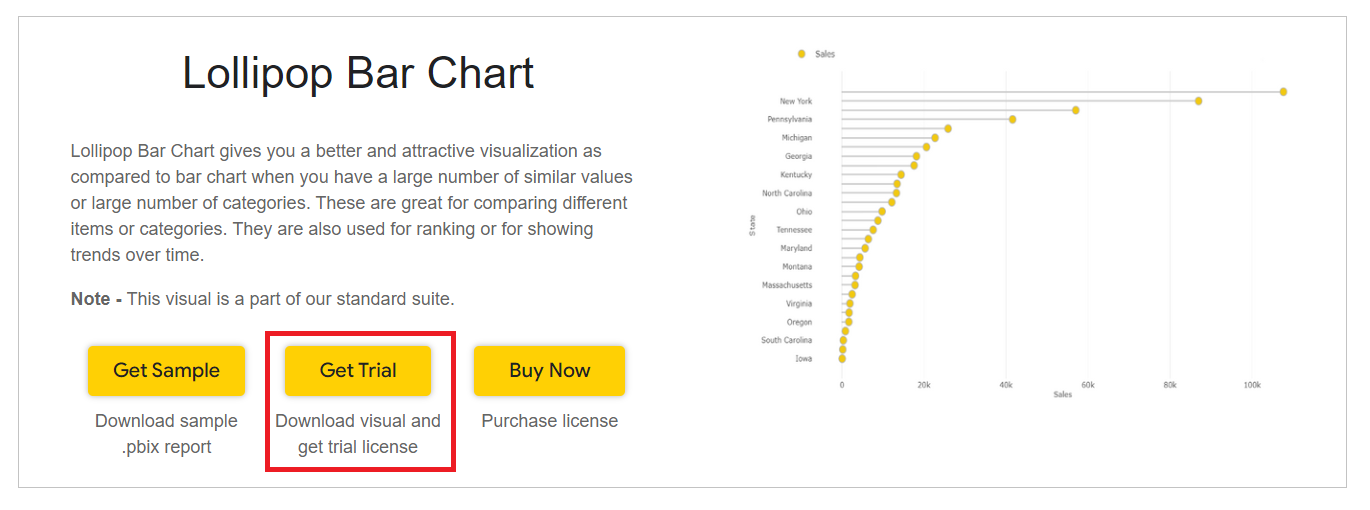The width and height of the screenshot is (1370, 510).
Task: Click the Buy Now button
Action: pos(549,370)
